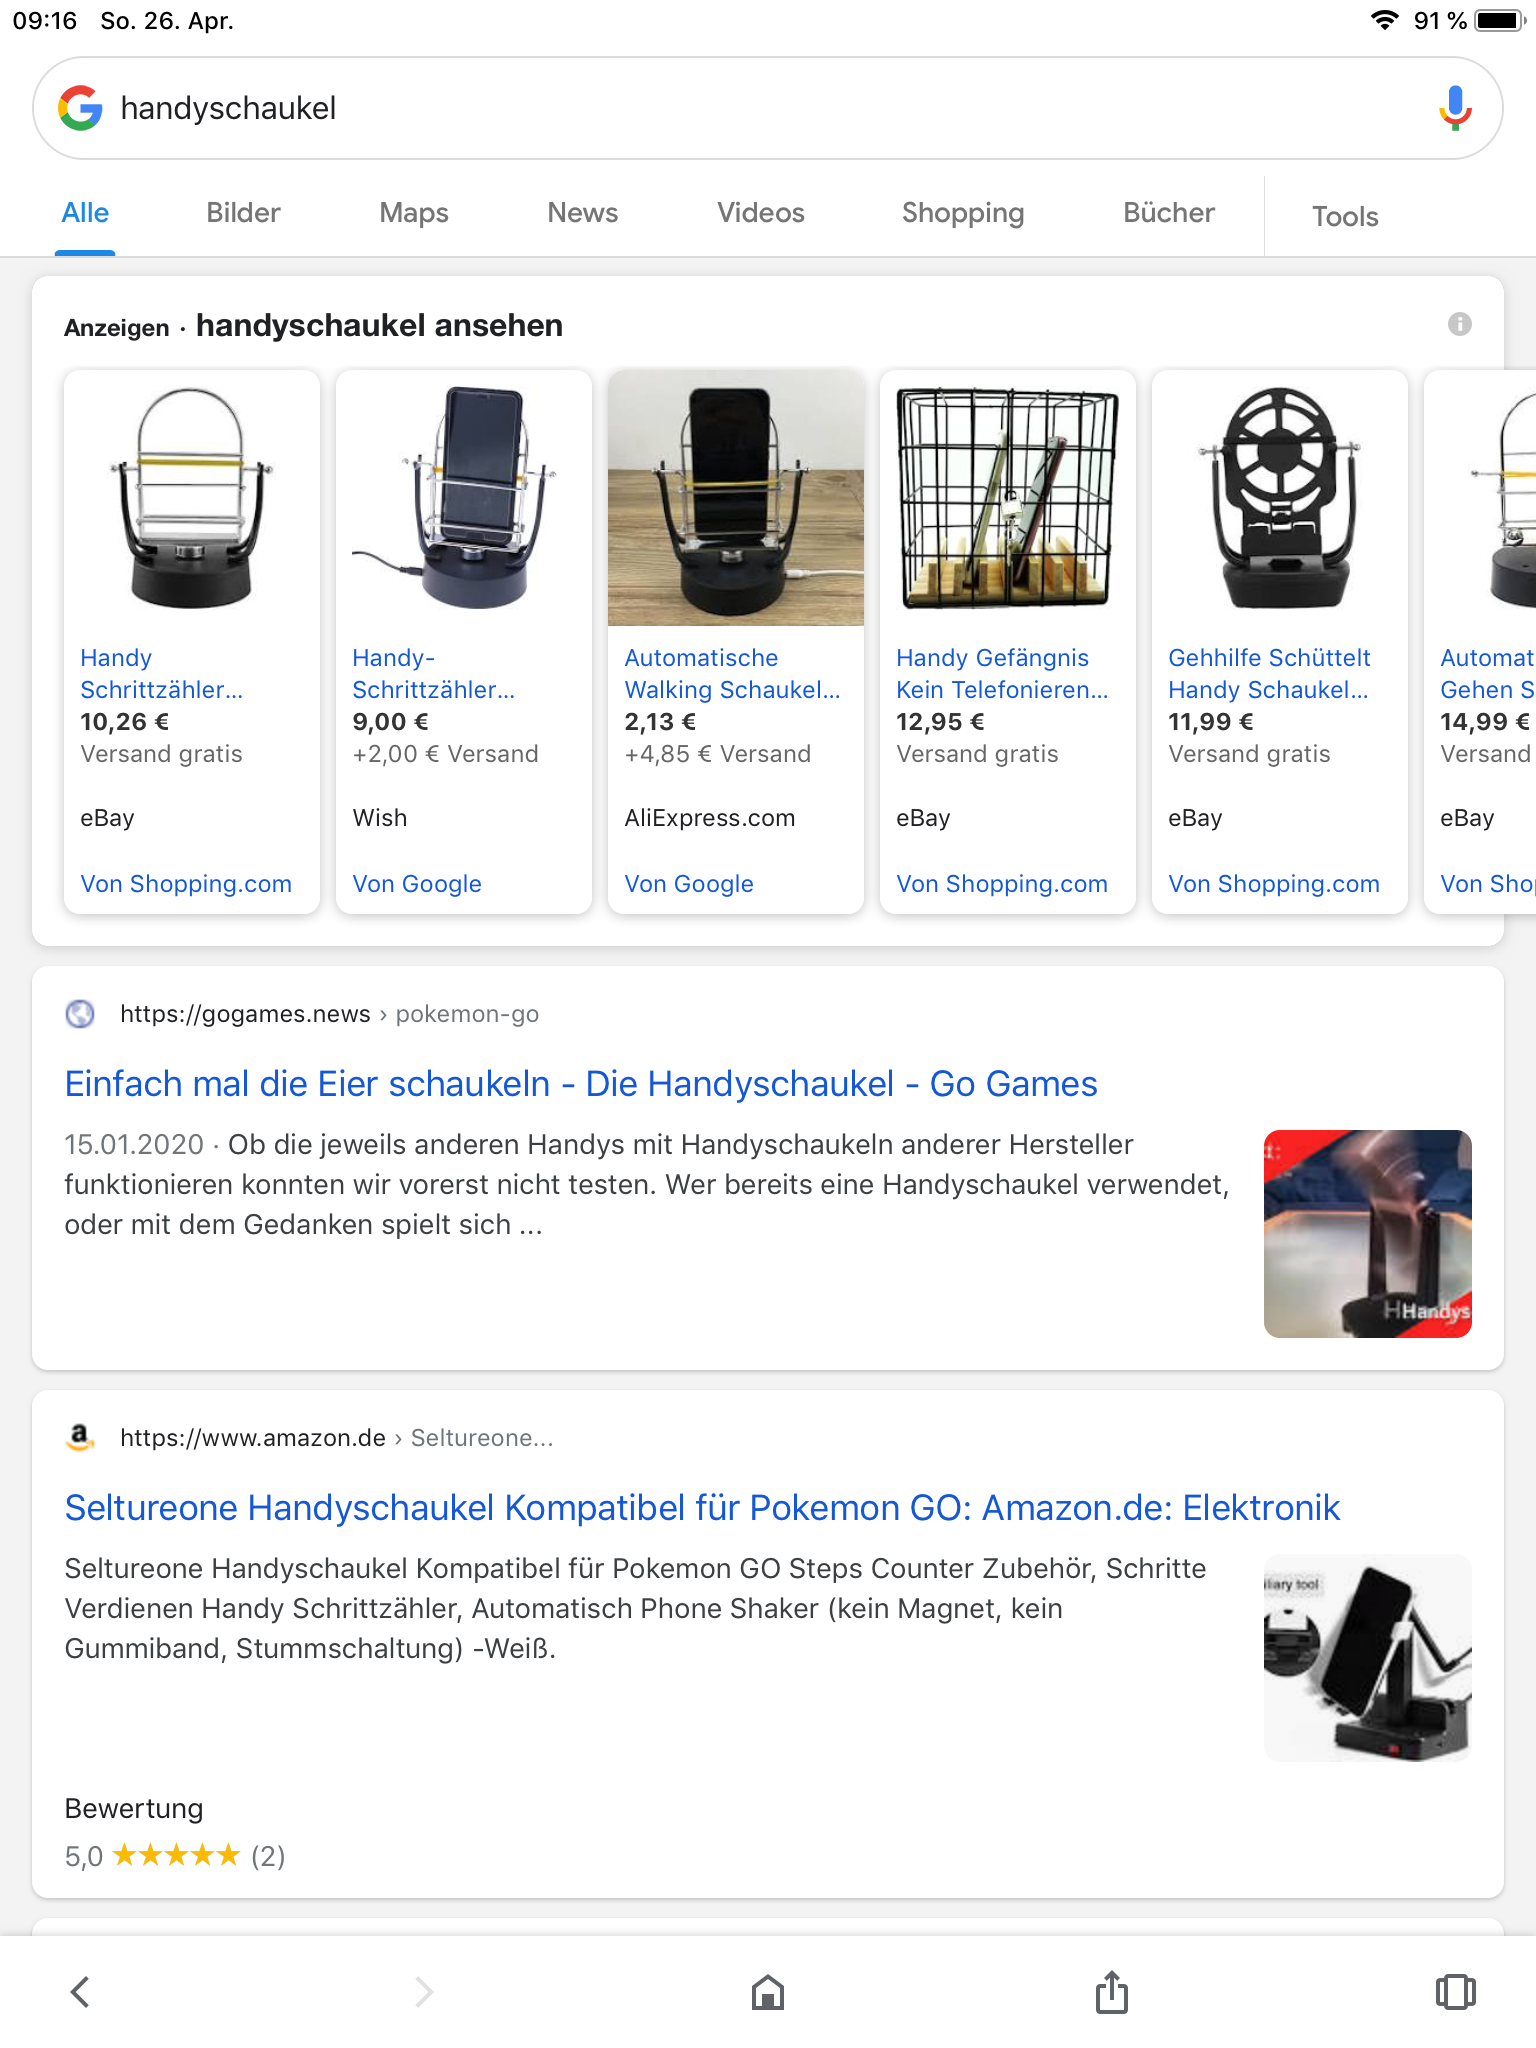Viewport: 1536px width, 2048px height.
Task: Open the Seltureone Handyschaukel Amazon result link
Action: tap(702, 1508)
